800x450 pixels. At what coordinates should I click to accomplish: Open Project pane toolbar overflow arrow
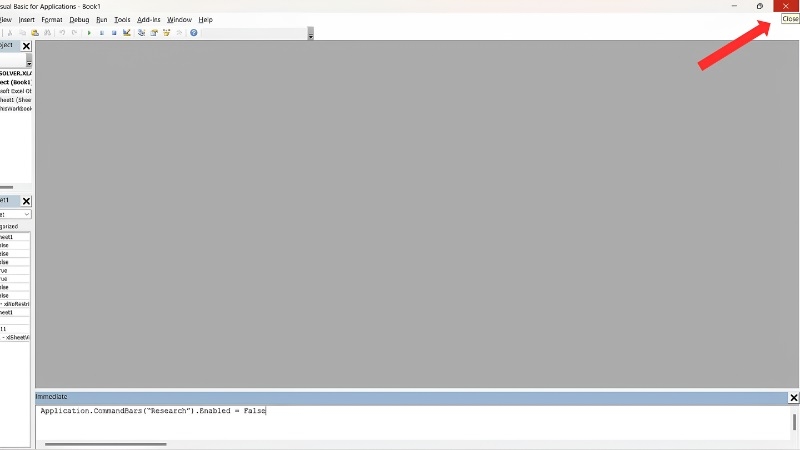click(x=29, y=61)
